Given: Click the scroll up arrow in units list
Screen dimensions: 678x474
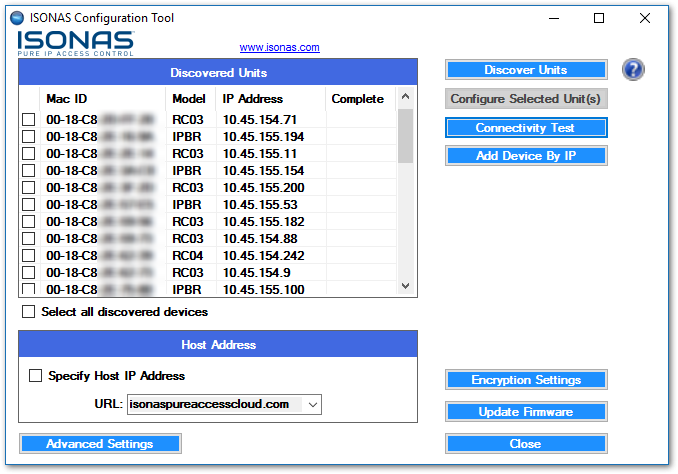Looking at the screenshot, I should 405,96.
